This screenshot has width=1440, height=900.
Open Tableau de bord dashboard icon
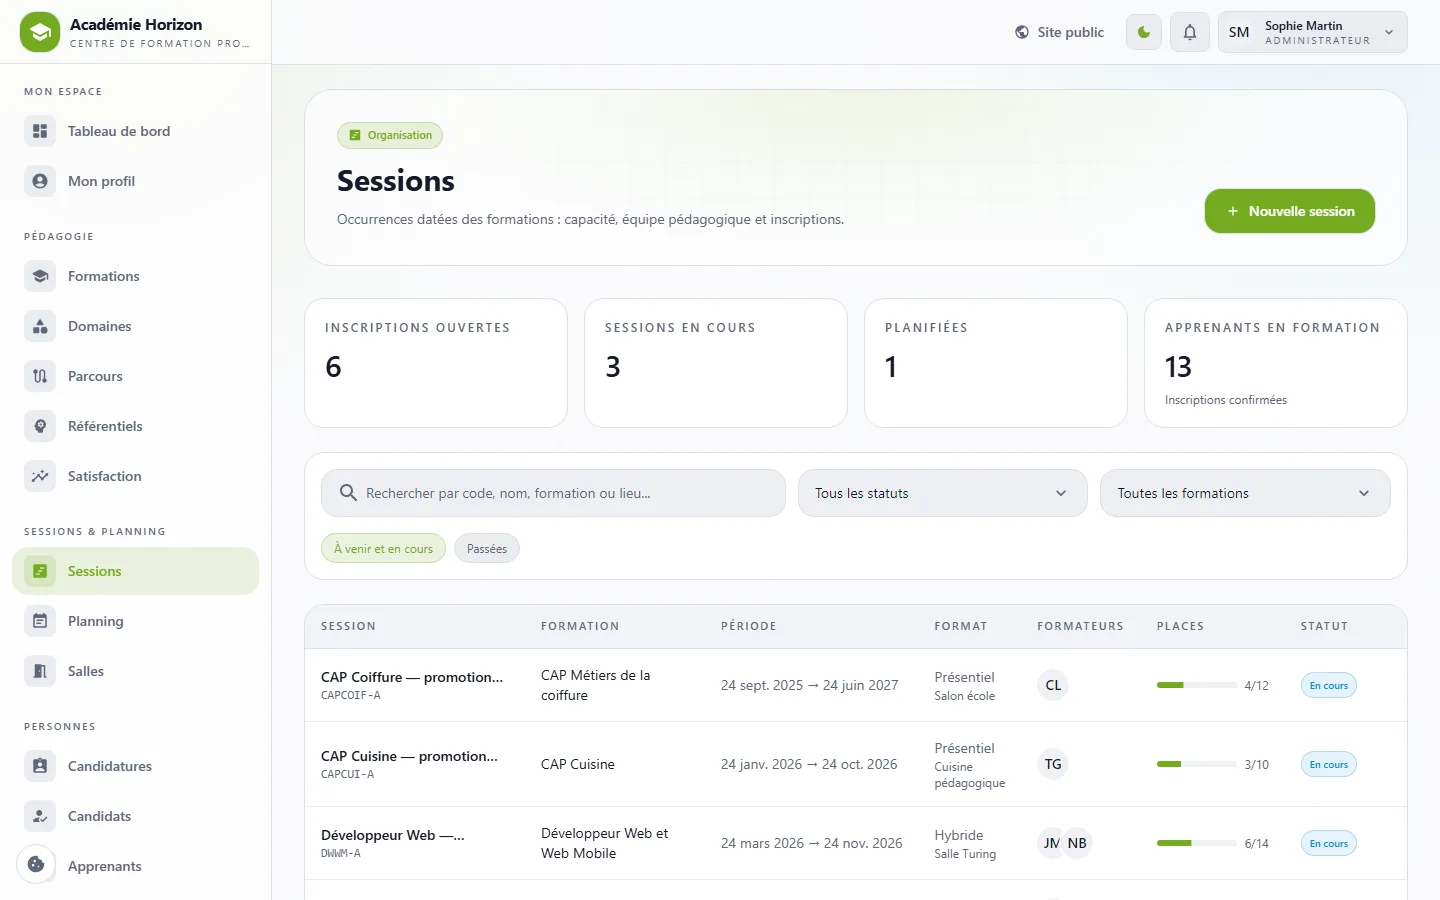[x=40, y=131]
